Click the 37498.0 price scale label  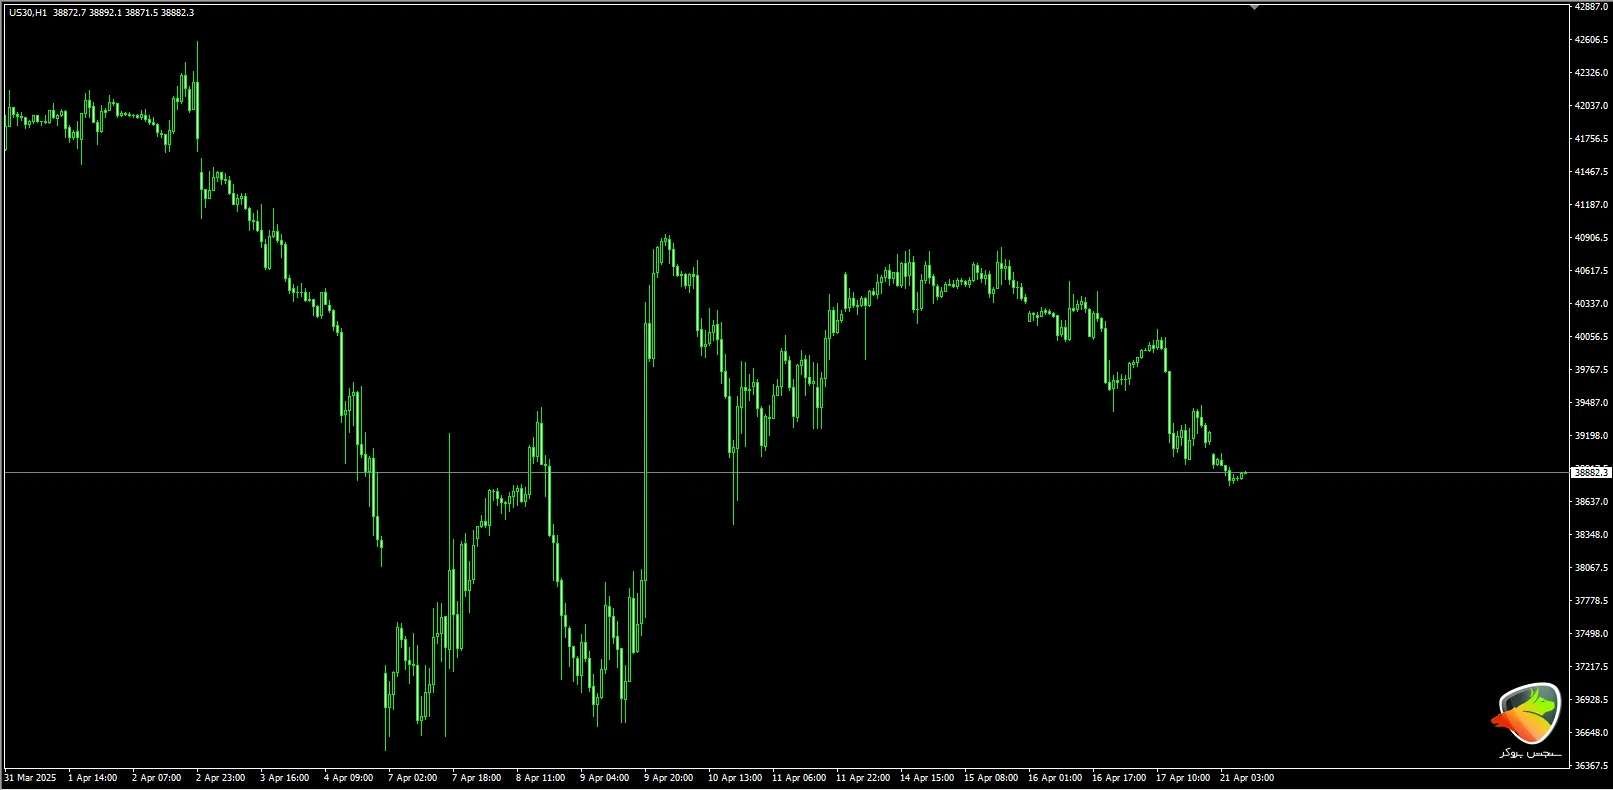click(x=1591, y=634)
